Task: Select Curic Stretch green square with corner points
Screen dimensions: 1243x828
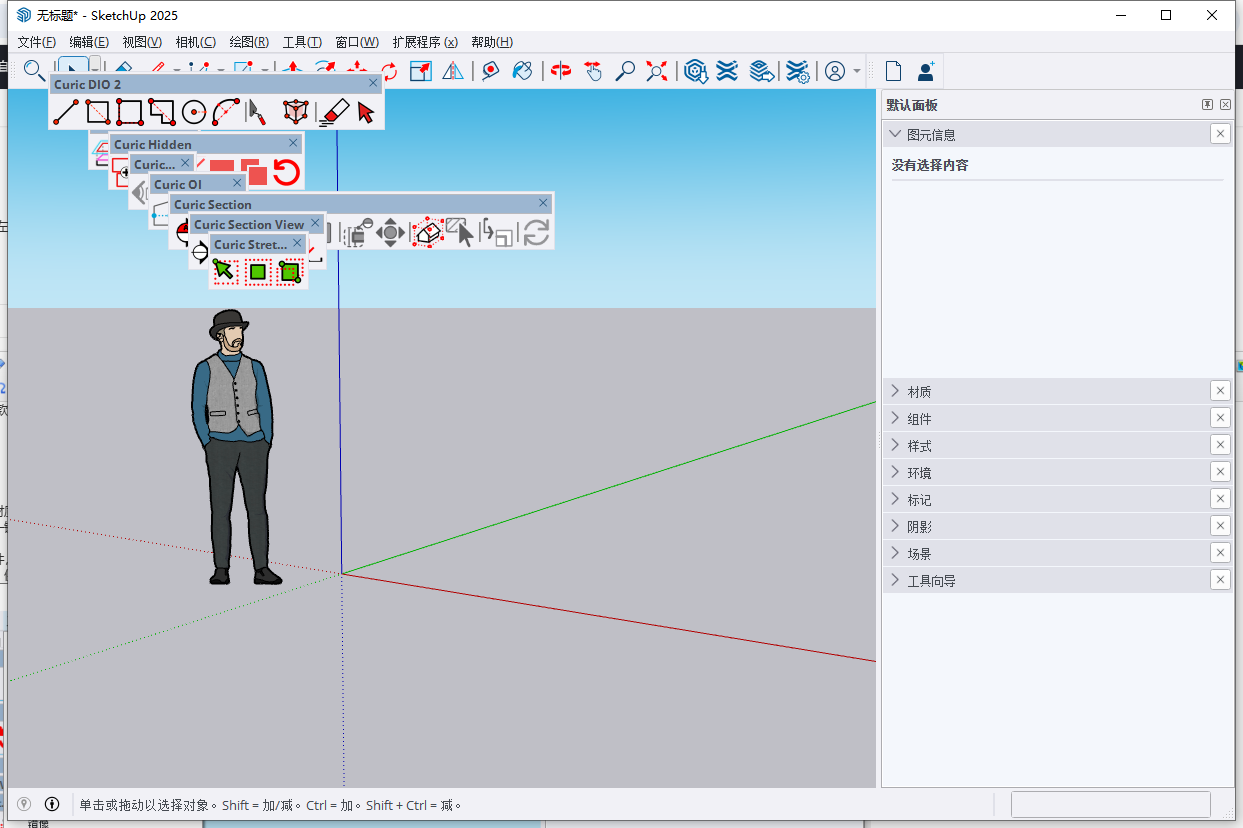Action: point(289,271)
